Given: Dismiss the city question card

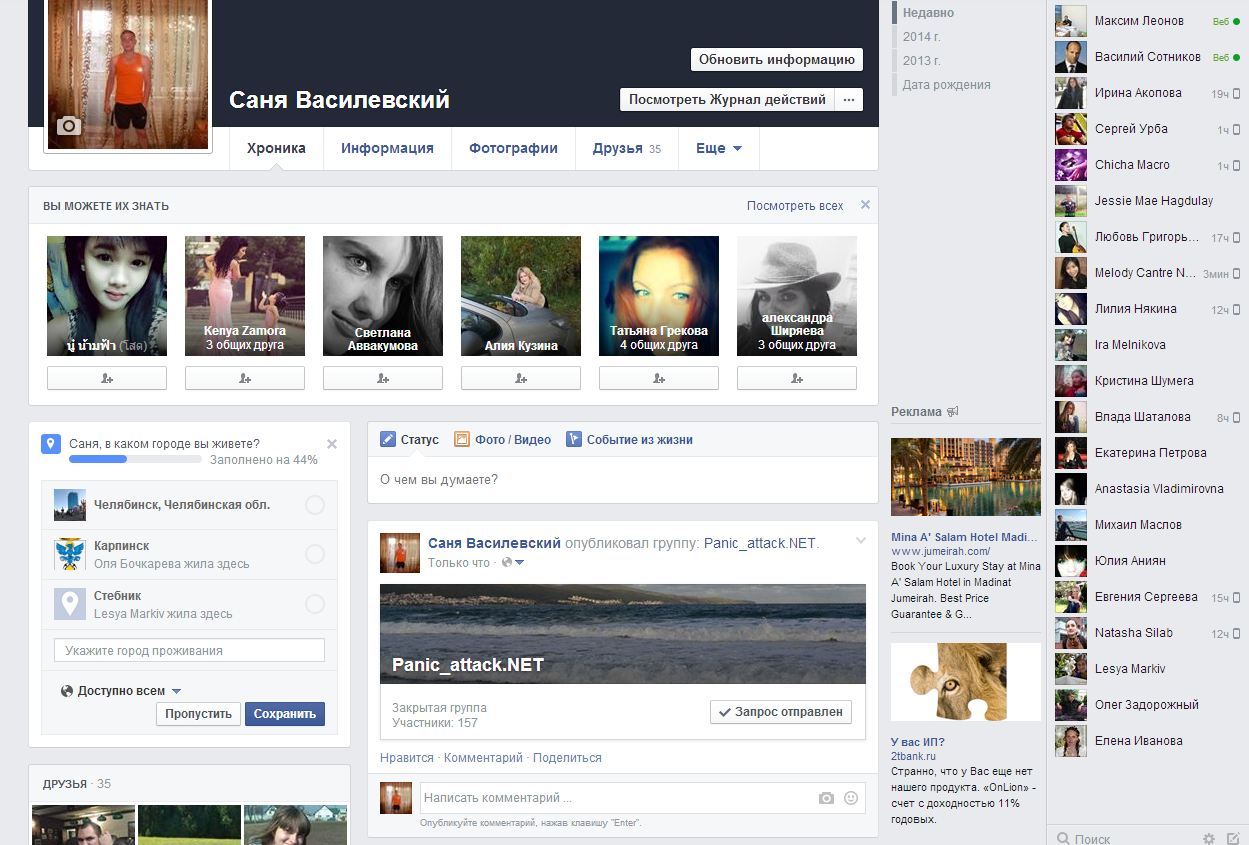Looking at the screenshot, I should (332, 444).
